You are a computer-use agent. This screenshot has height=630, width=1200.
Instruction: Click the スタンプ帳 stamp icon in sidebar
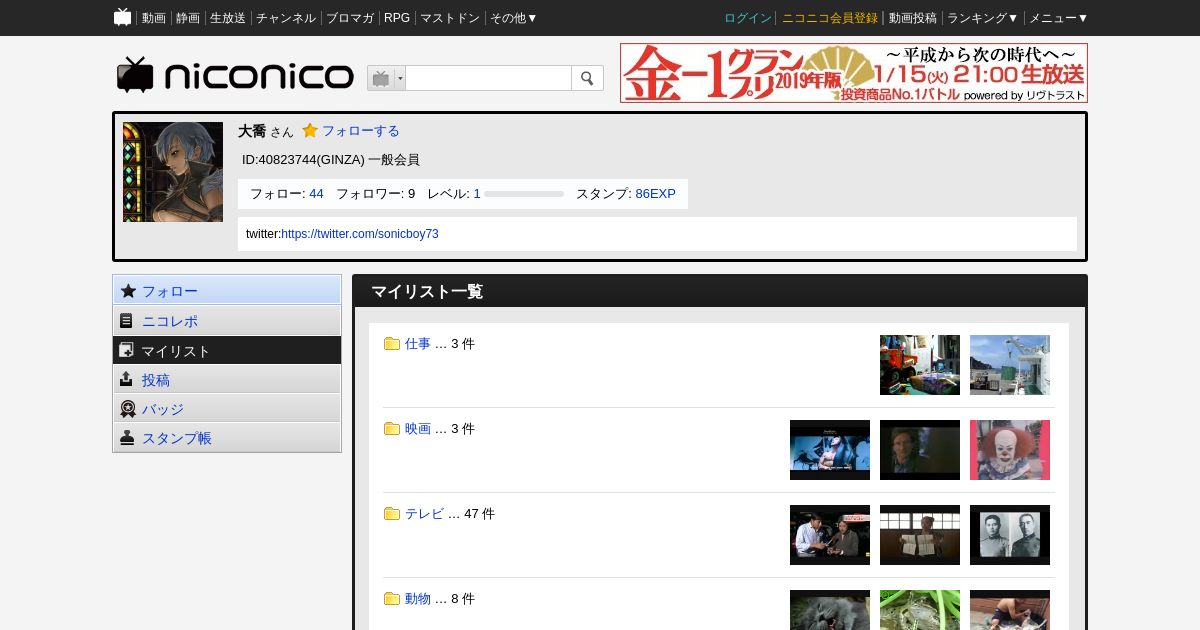pos(127,438)
